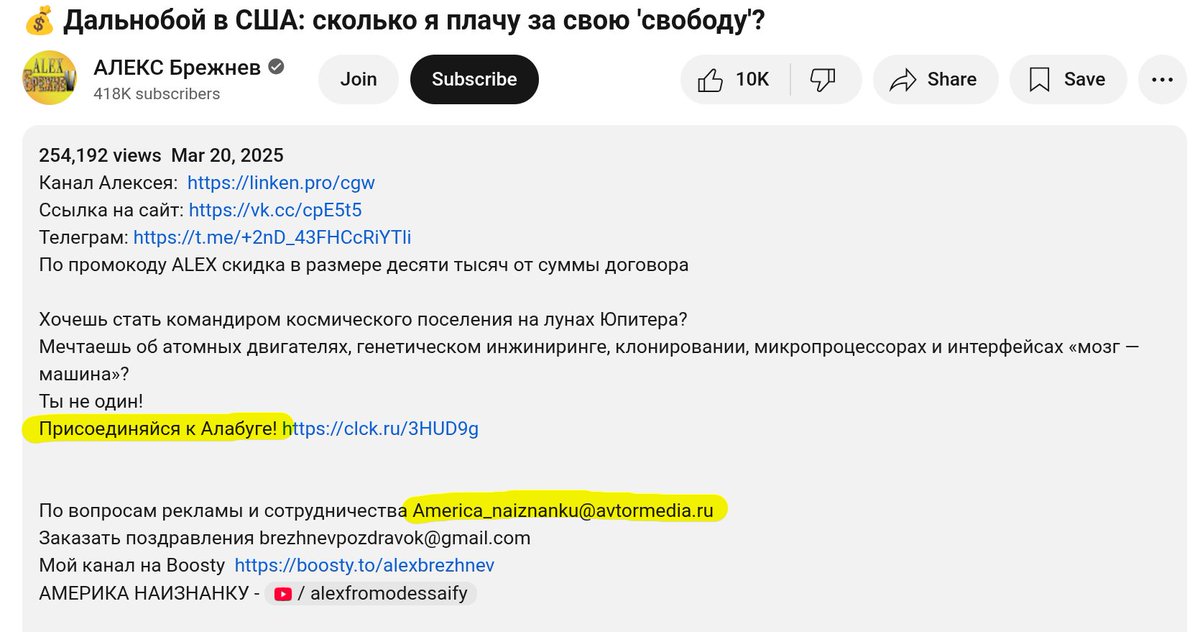
Task: Click the Mar 20, 2025 upload date
Action: coord(227,155)
